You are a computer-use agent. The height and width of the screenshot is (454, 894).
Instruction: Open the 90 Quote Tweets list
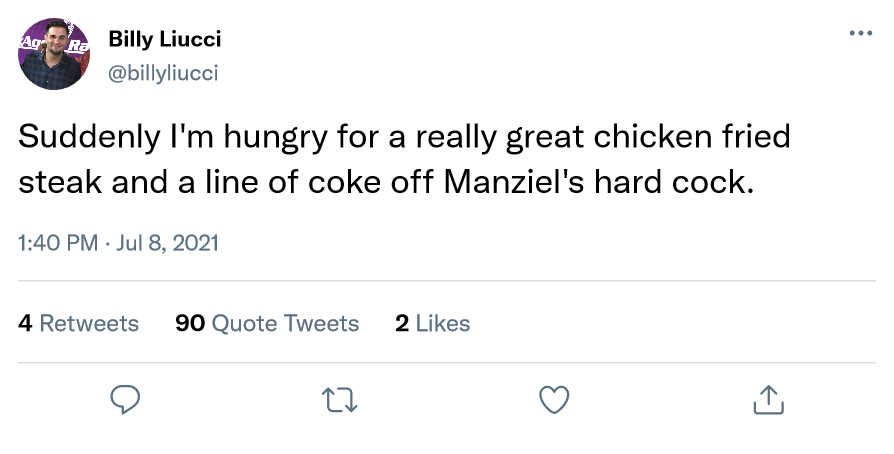click(267, 323)
